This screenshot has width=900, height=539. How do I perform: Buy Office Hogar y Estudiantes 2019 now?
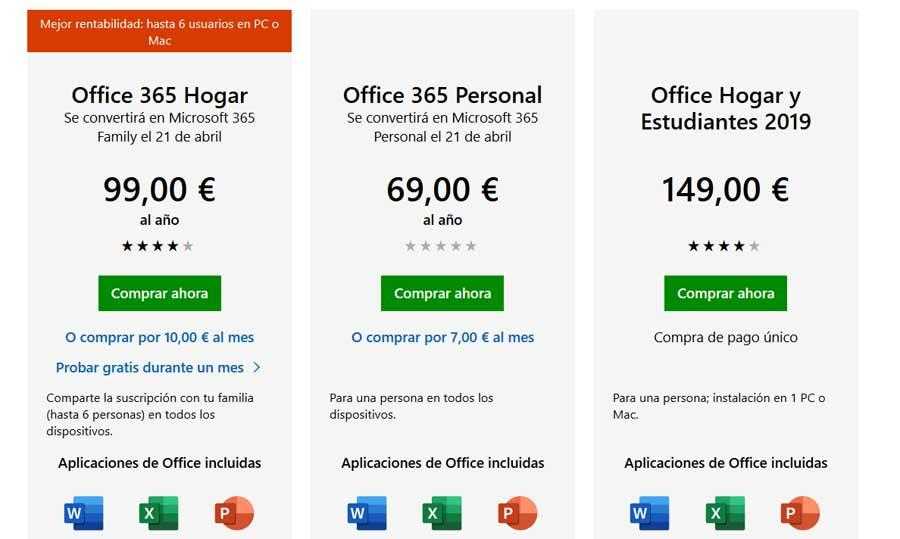pos(725,293)
